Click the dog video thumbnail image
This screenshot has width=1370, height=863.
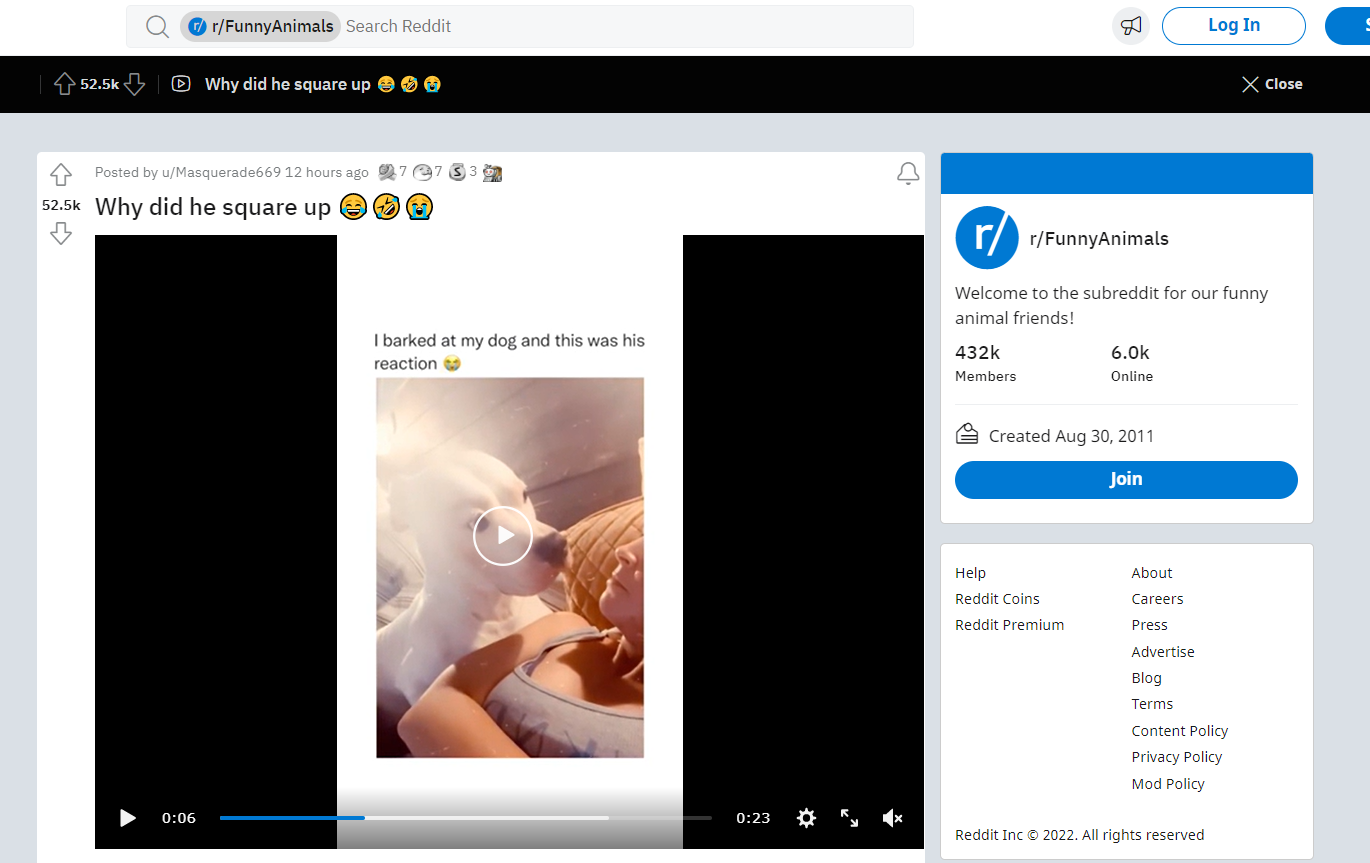pyautogui.click(x=510, y=568)
